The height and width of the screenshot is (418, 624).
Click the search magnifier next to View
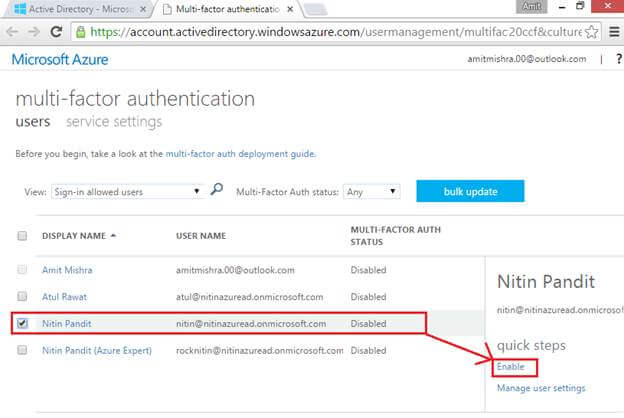coord(216,189)
